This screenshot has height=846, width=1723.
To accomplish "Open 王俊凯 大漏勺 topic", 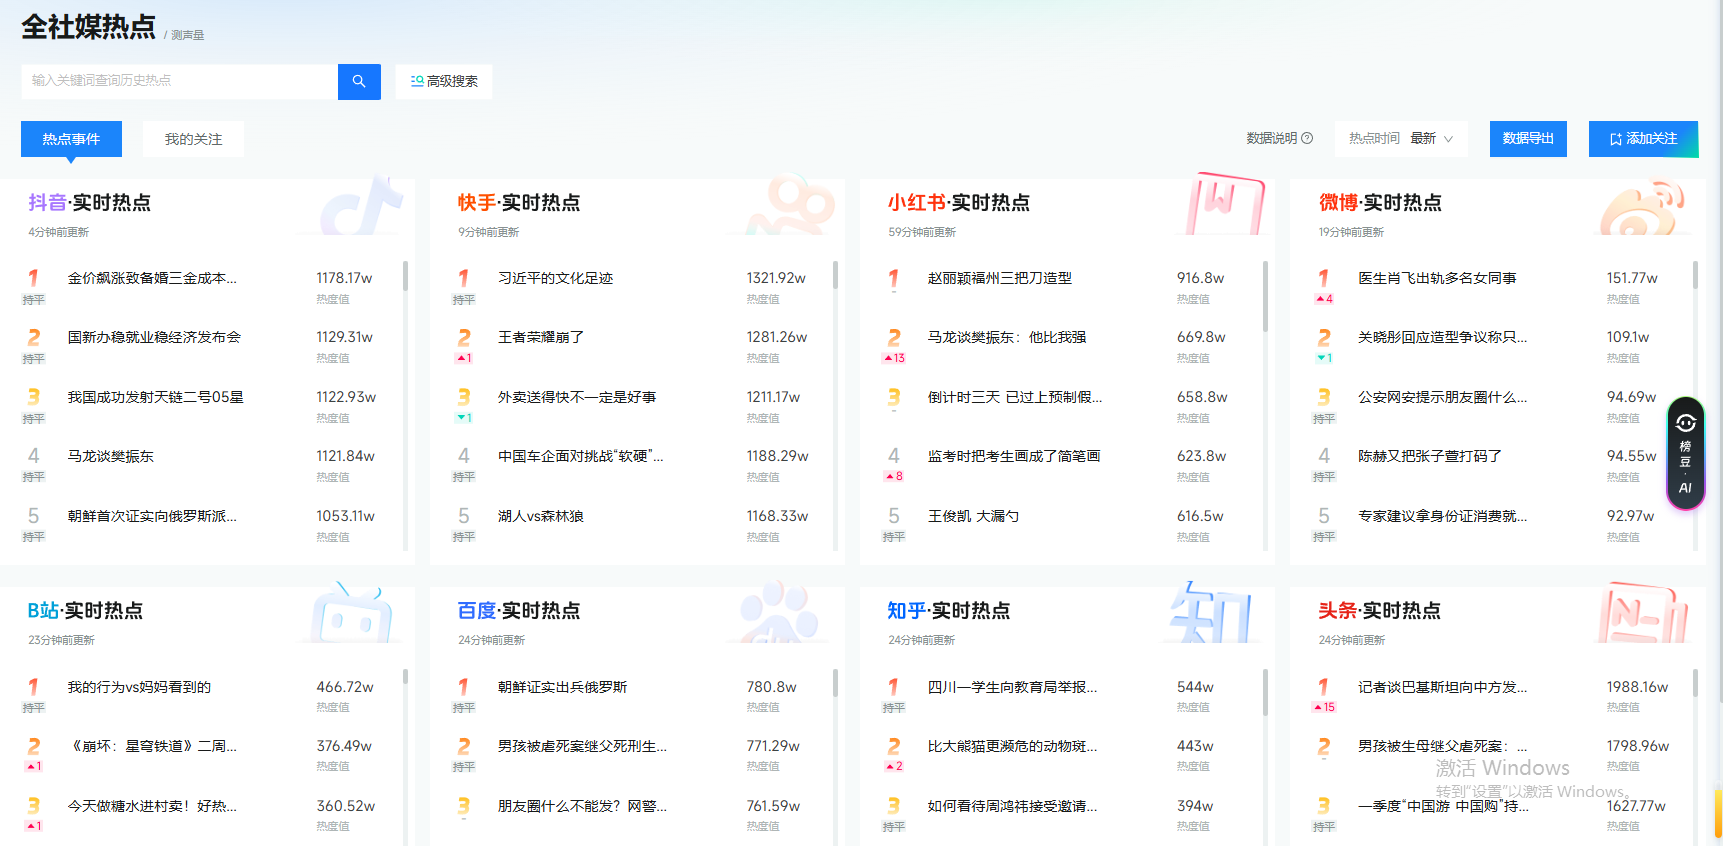I will coord(973,516).
